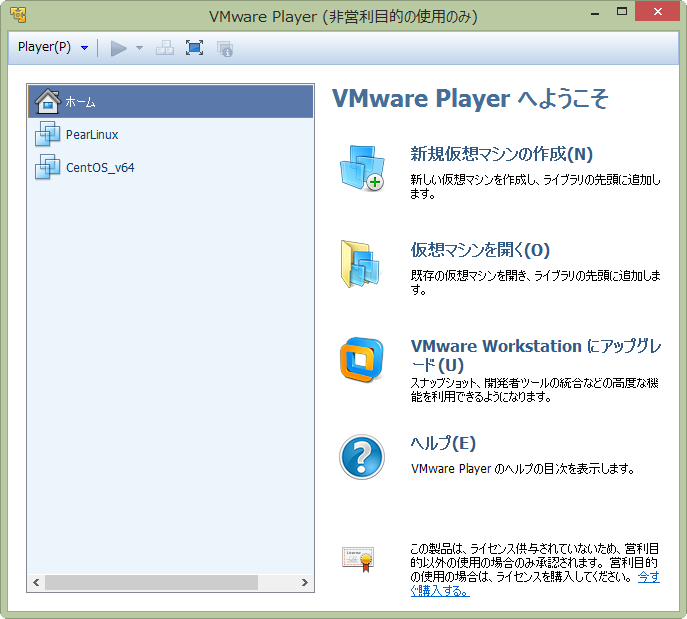The height and width of the screenshot is (619, 687).
Task: Click 新規仮想マシンの作成(N) link
Action: (501, 154)
